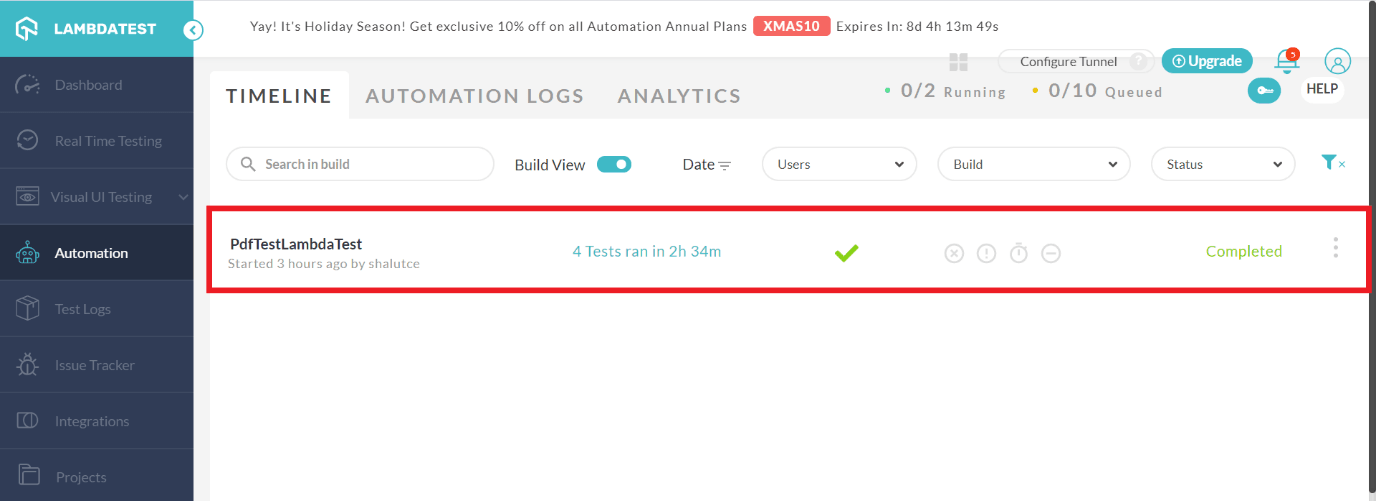
Task: Click the '4 Tests ran in 2h 34m' link
Action: pyautogui.click(x=647, y=251)
